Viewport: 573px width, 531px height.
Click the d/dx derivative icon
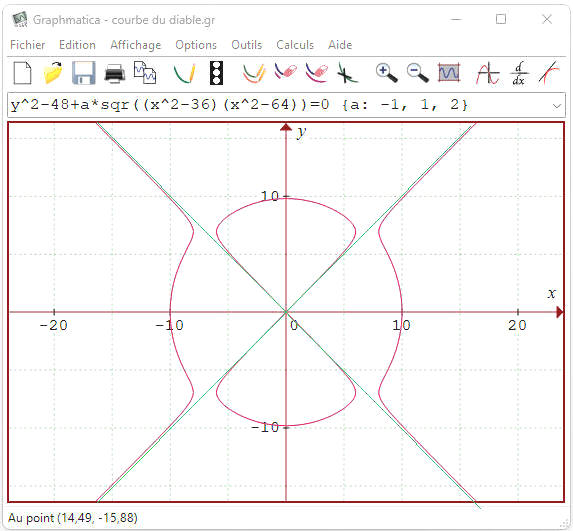tap(519, 73)
